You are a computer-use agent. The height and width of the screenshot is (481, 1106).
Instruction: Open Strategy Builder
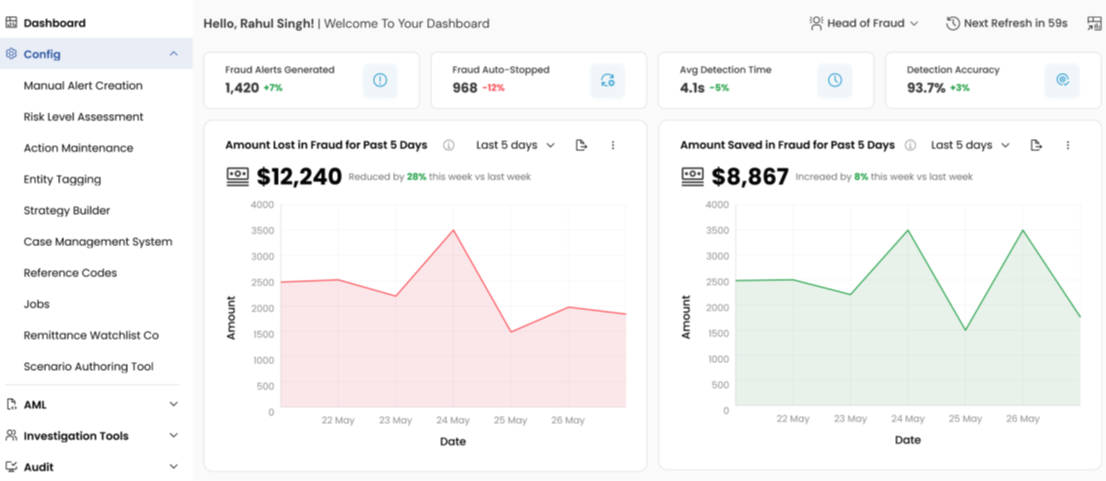(67, 210)
